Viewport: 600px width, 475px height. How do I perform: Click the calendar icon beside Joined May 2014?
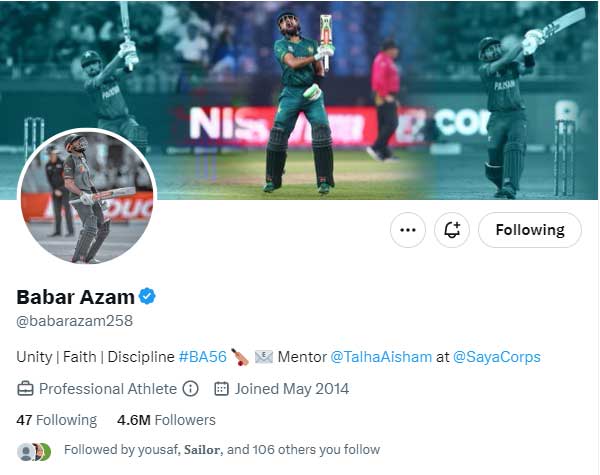tap(221, 389)
